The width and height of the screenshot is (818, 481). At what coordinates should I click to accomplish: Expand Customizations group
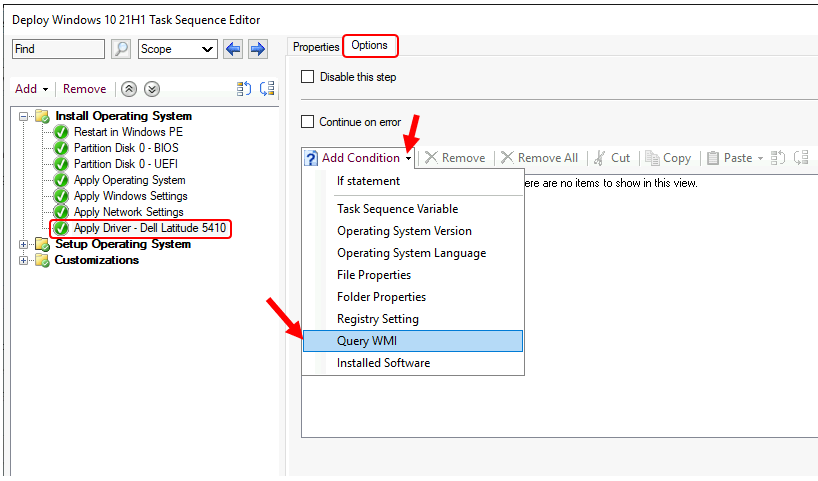click(23, 260)
